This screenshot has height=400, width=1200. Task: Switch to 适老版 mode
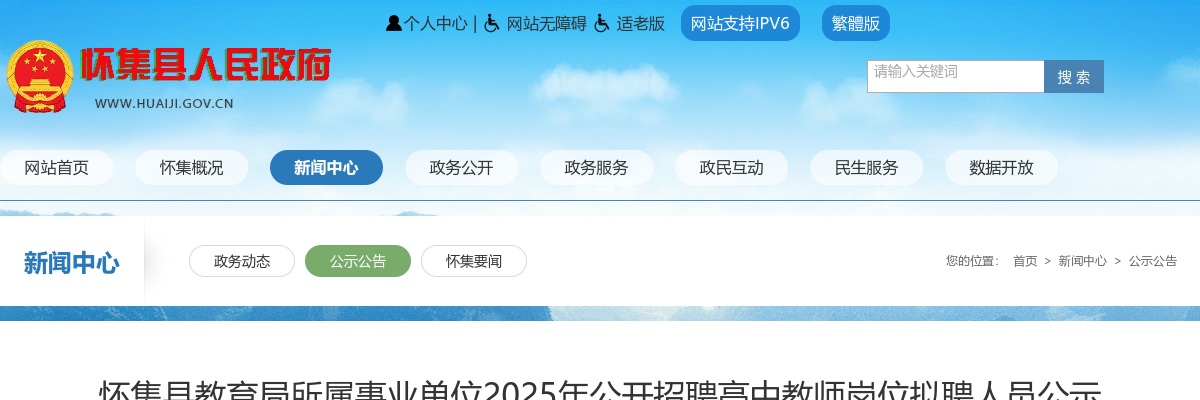(640, 24)
